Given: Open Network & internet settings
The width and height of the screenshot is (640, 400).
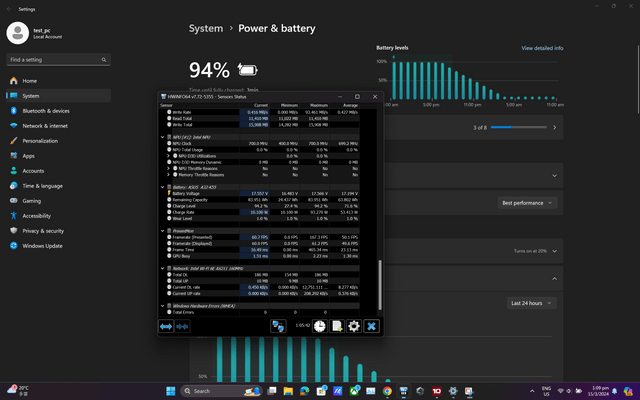Looking at the screenshot, I should click(58, 126).
